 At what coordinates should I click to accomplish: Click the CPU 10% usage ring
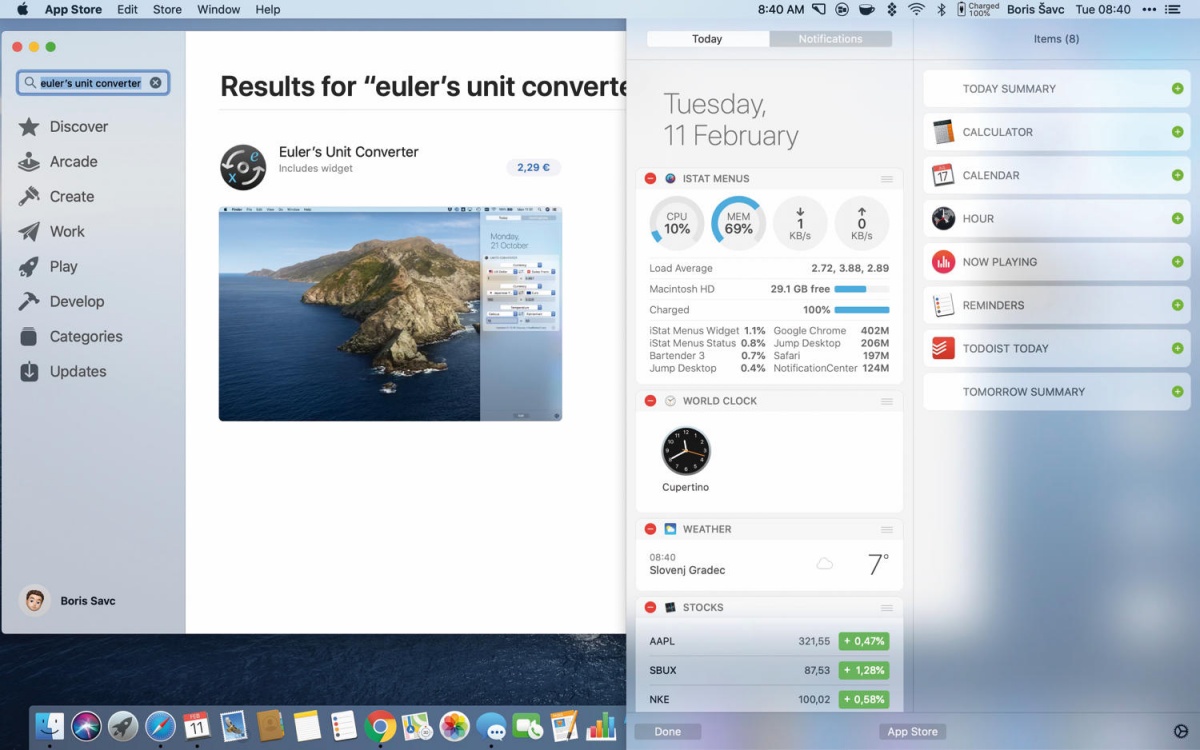point(677,223)
